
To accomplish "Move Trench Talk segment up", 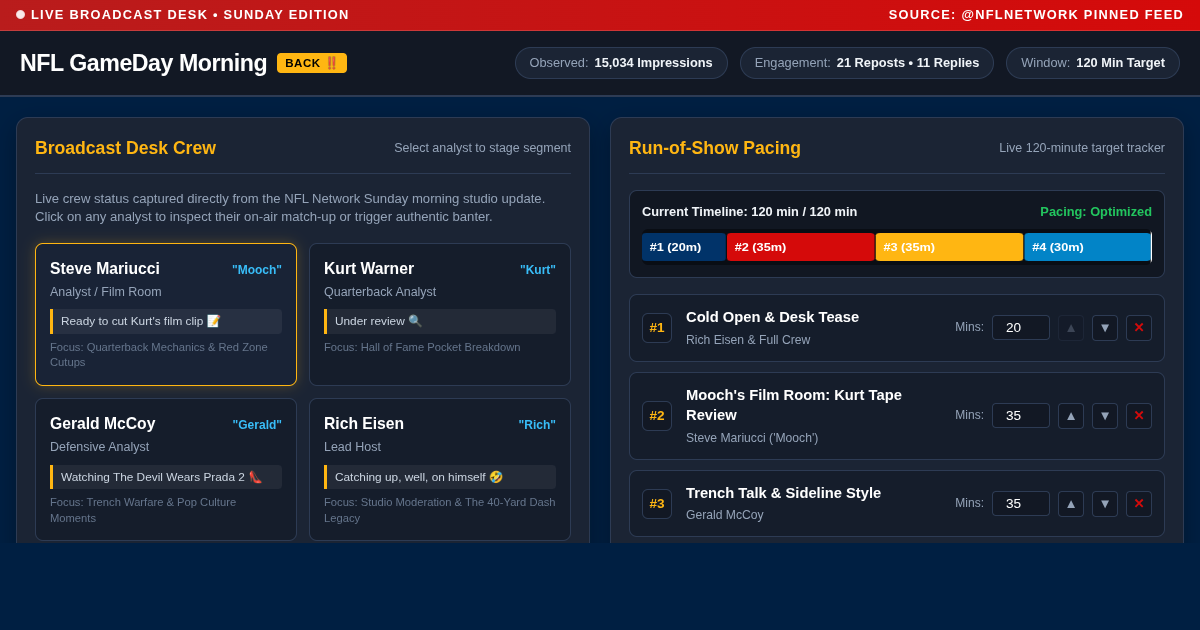I will 1071,504.
